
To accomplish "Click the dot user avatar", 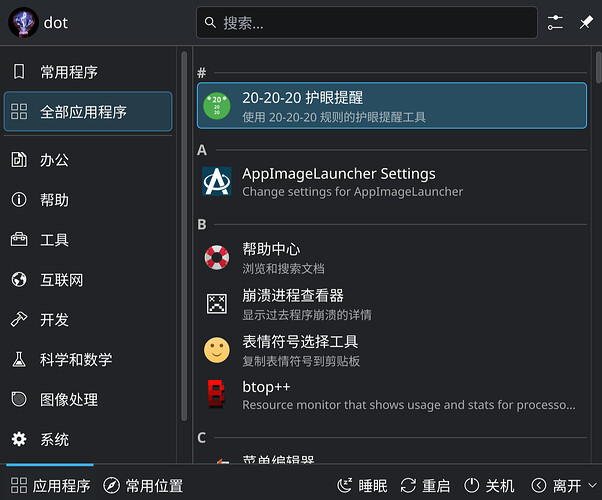I will 23,22.
